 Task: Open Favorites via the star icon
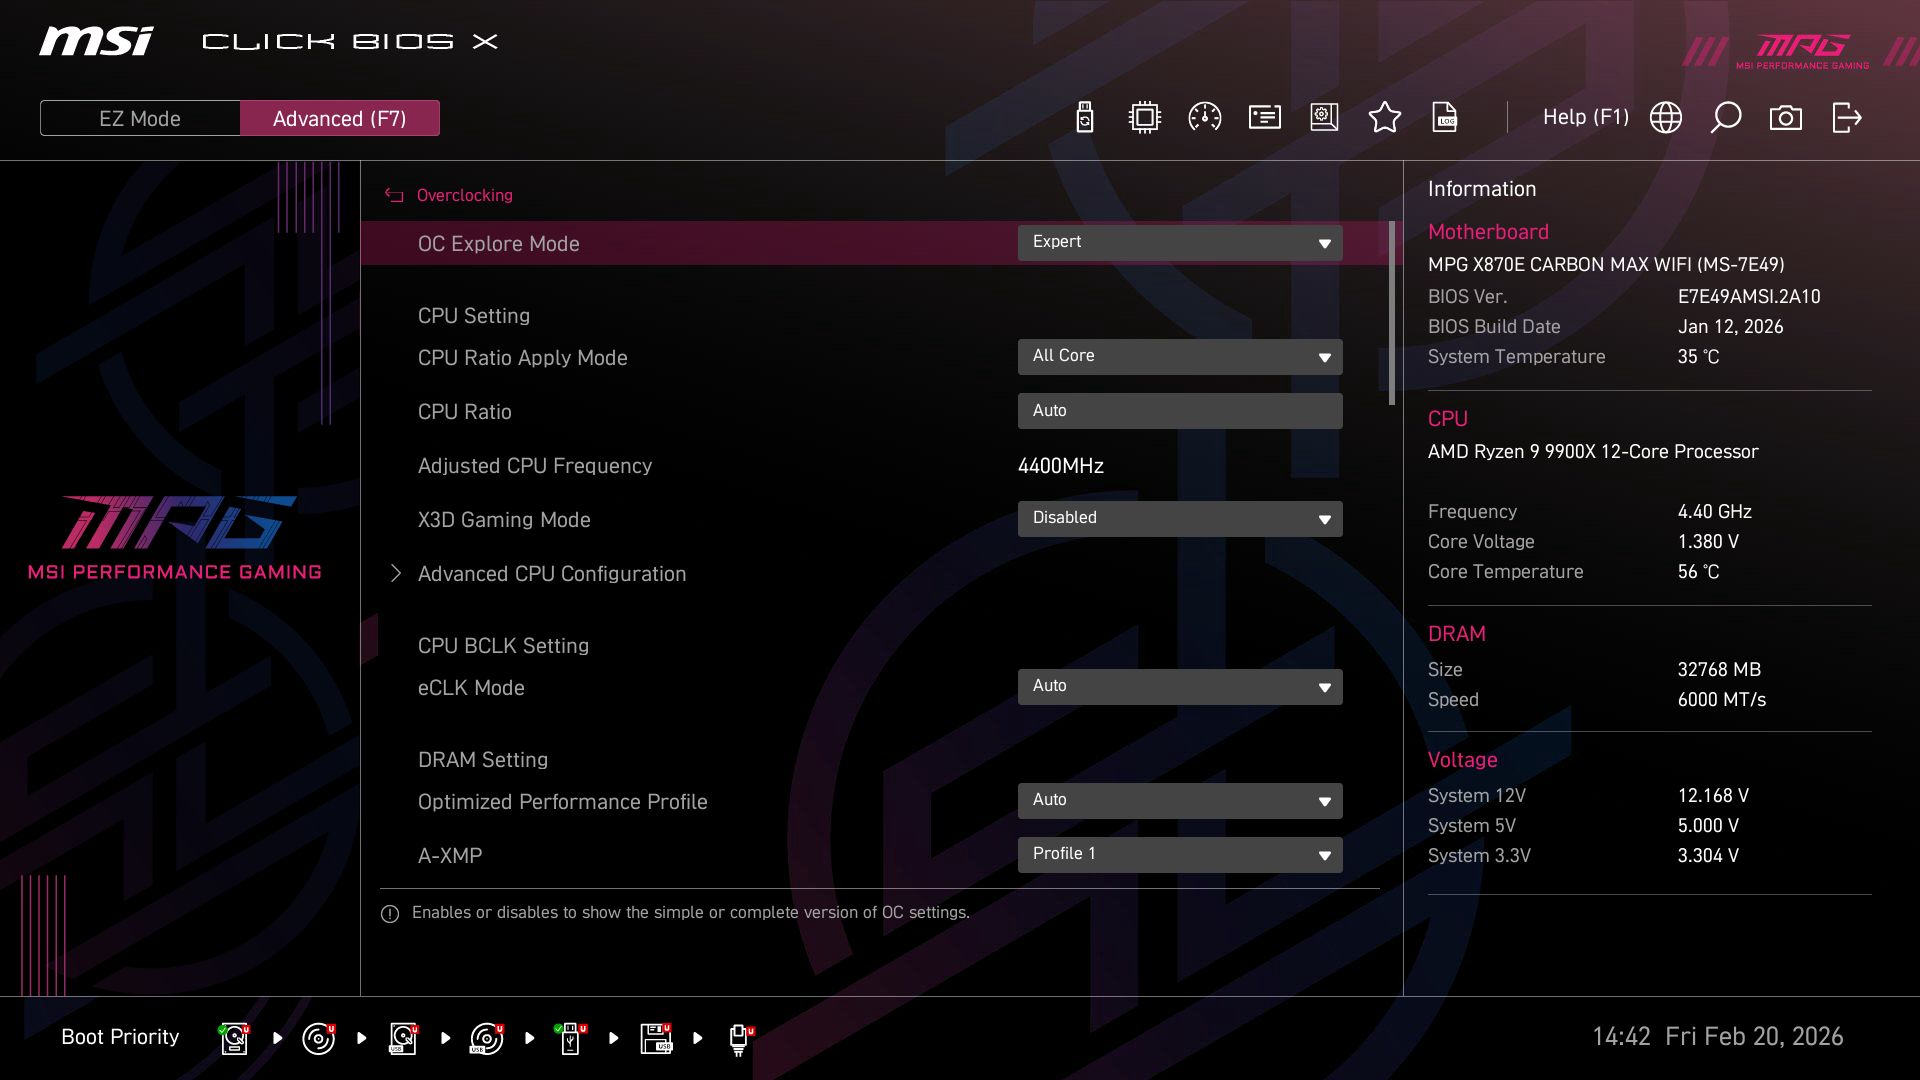[x=1385, y=117]
